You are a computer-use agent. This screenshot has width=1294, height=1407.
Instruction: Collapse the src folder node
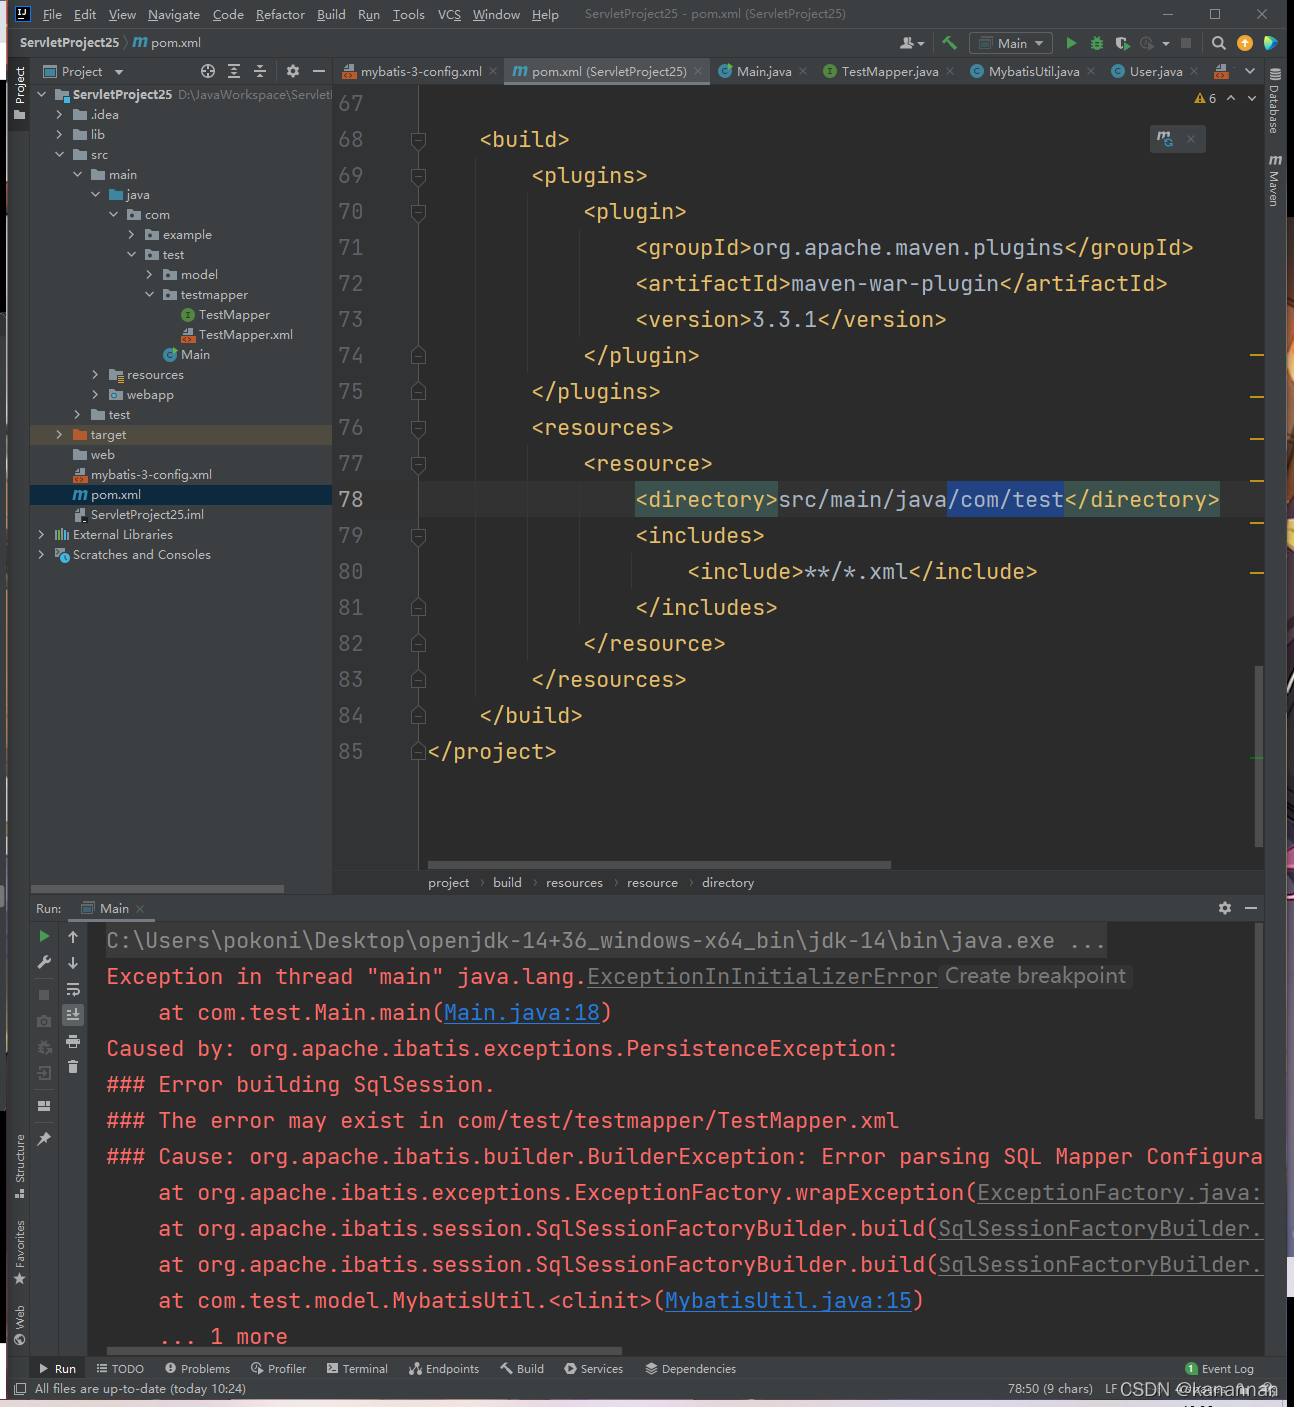pyautogui.click(x=59, y=154)
